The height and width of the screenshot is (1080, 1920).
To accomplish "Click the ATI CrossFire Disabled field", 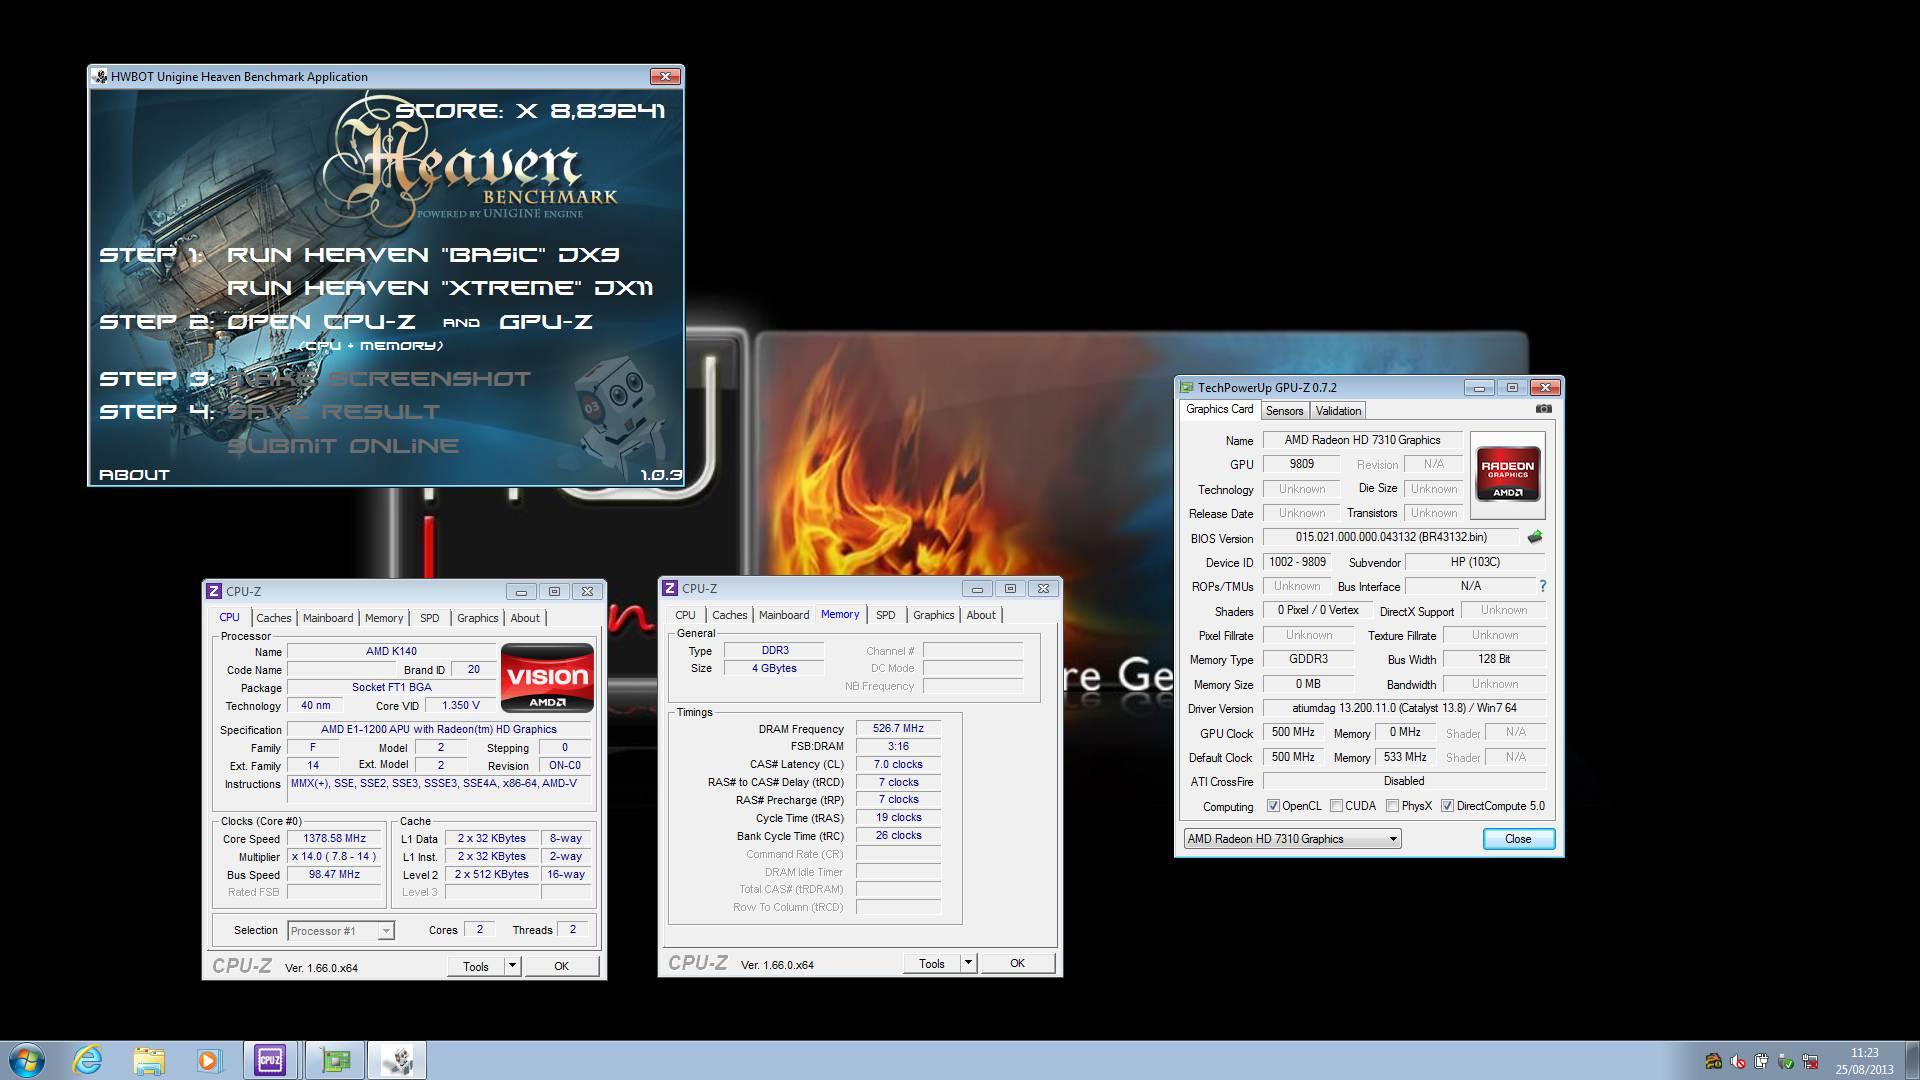I will click(1404, 781).
